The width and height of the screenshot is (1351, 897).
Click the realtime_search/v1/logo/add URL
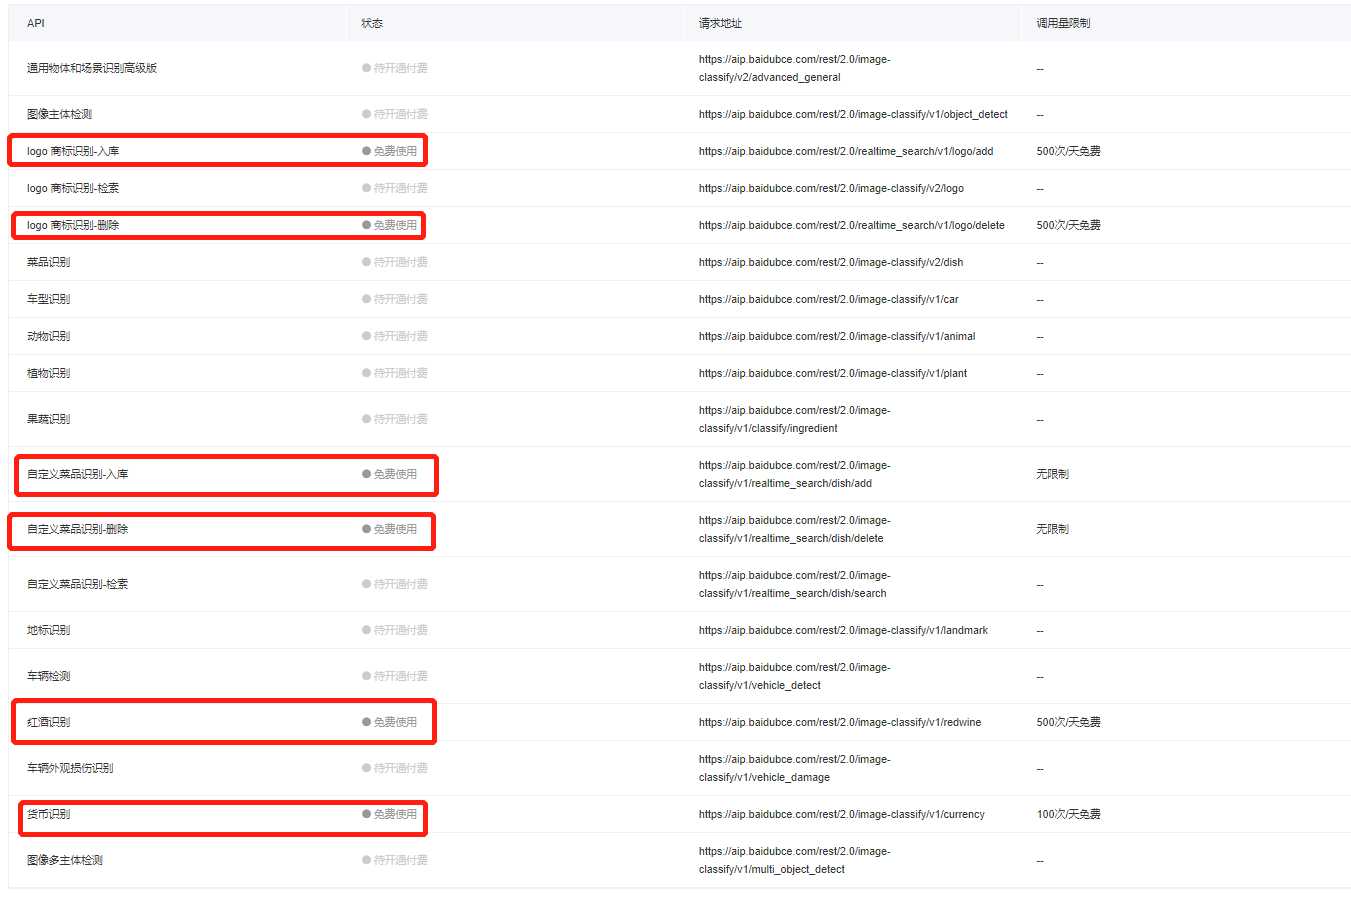(846, 151)
